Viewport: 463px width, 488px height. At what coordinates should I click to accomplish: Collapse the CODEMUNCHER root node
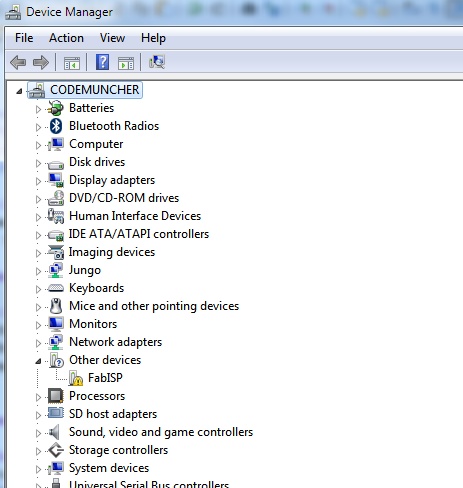tap(19, 91)
